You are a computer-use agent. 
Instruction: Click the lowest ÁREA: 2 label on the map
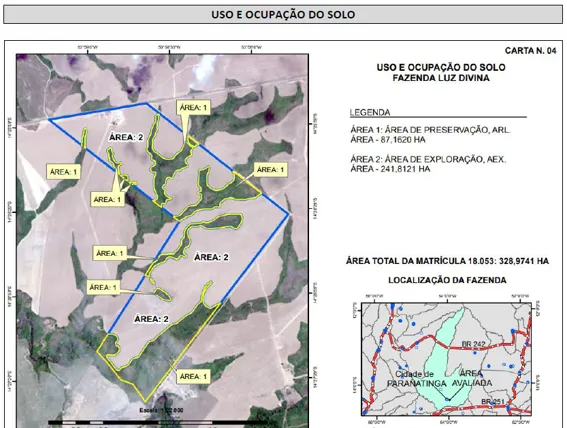[152, 319]
